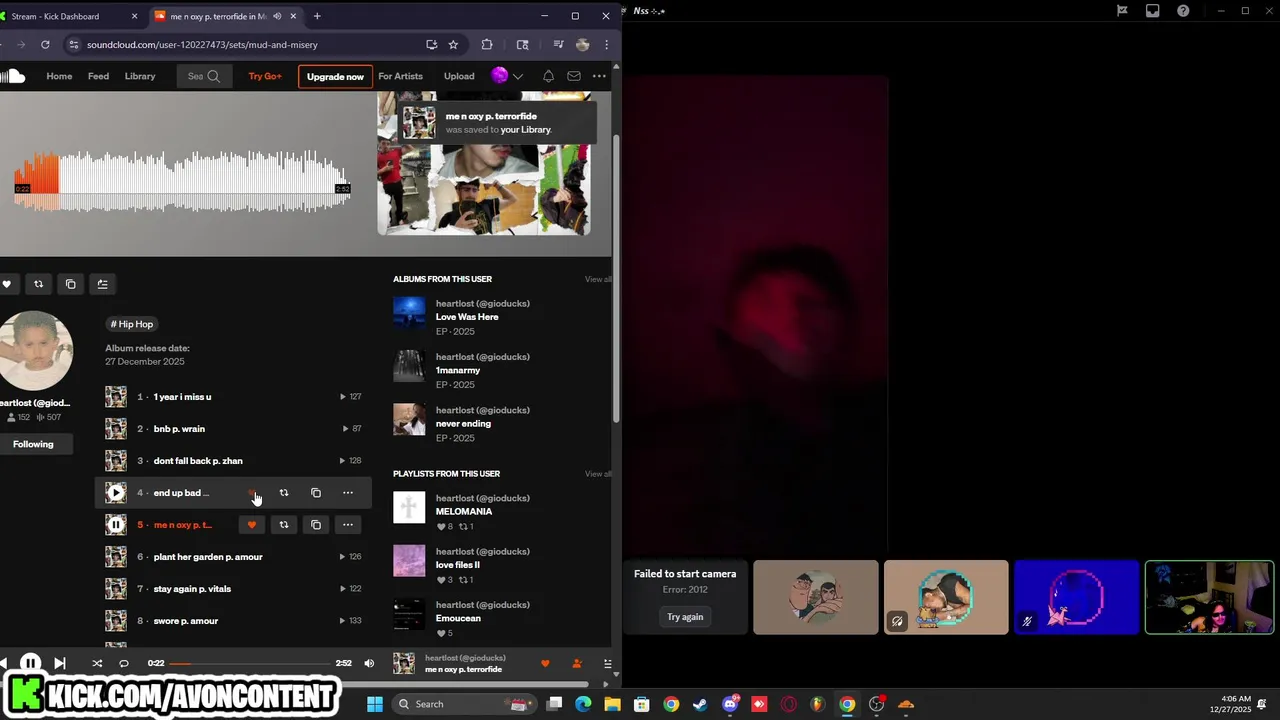Viewport: 1280px width, 720px height.
Task: Open File Explorer from taskbar
Action: pyautogui.click(x=612, y=704)
